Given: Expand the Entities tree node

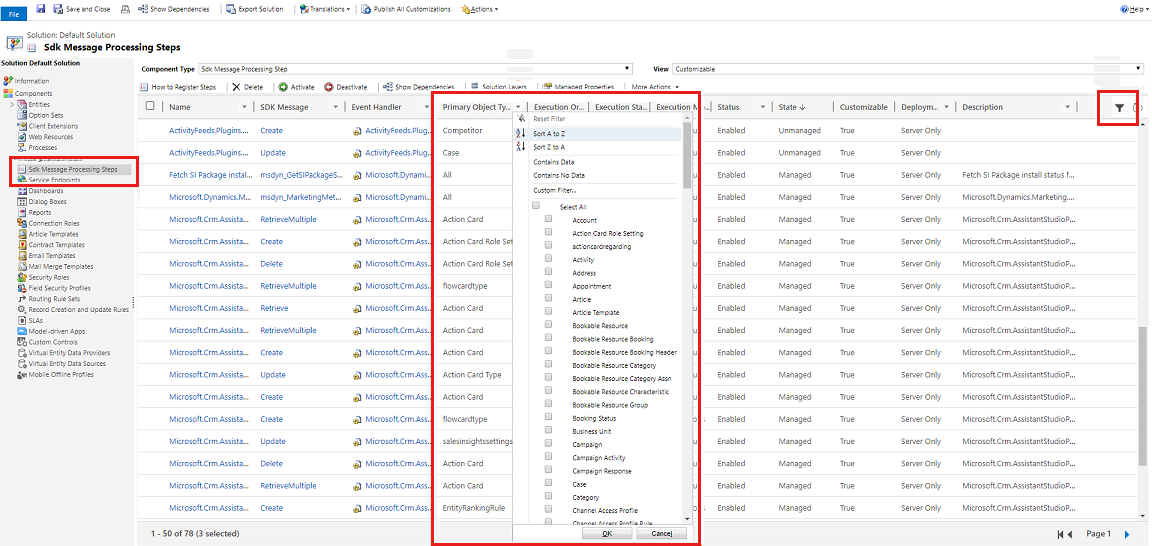Looking at the screenshot, I should click(x=12, y=104).
